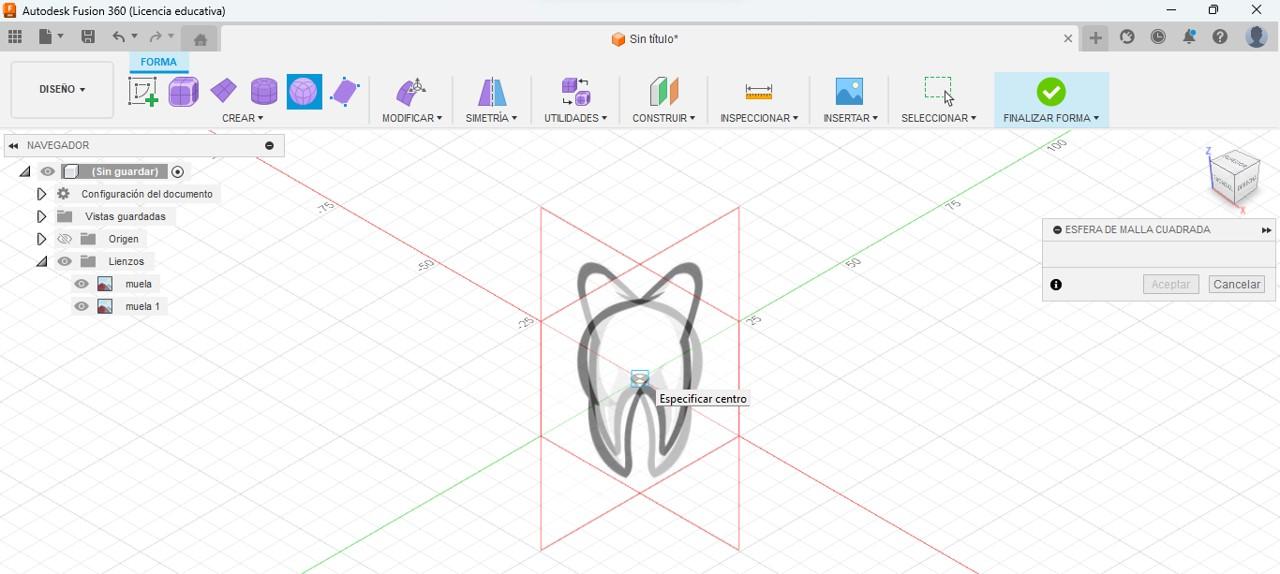Undo the last action

(x=119, y=37)
